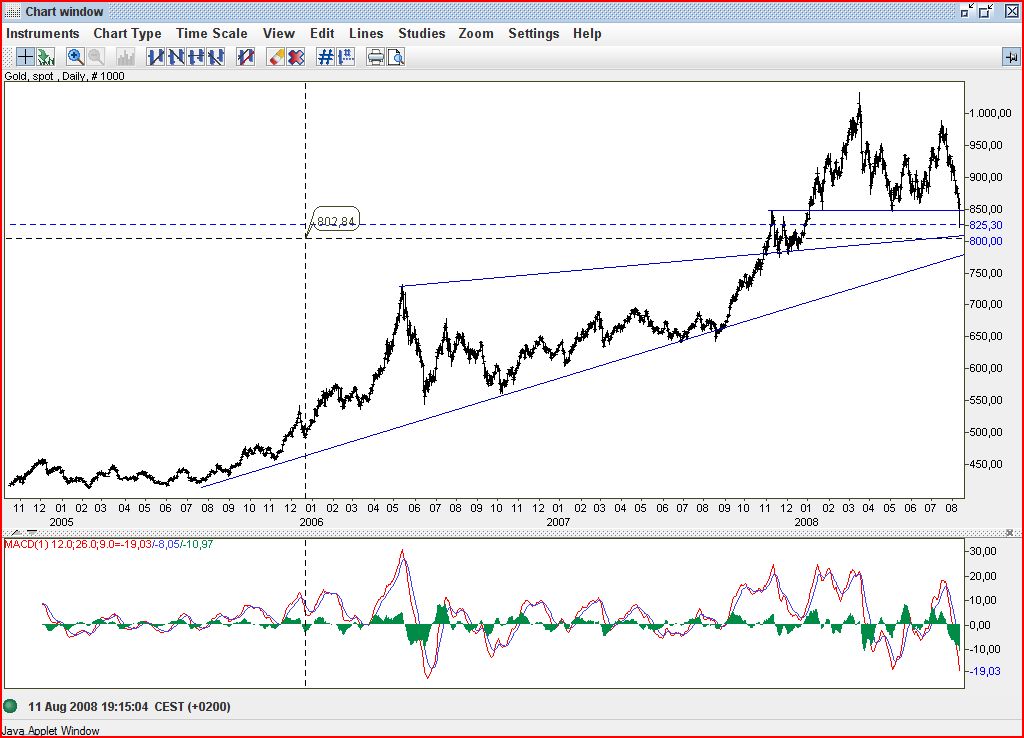
Task: Close the MACD study panel
Action: [1009, 533]
